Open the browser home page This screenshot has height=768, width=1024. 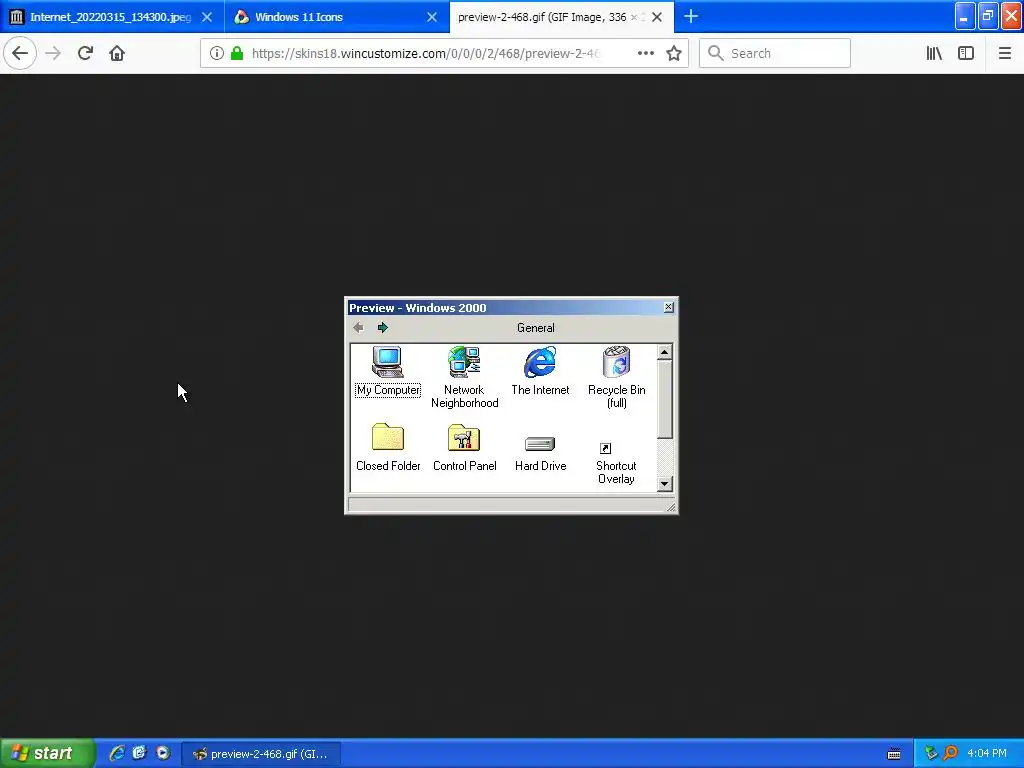click(x=117, y=54)
